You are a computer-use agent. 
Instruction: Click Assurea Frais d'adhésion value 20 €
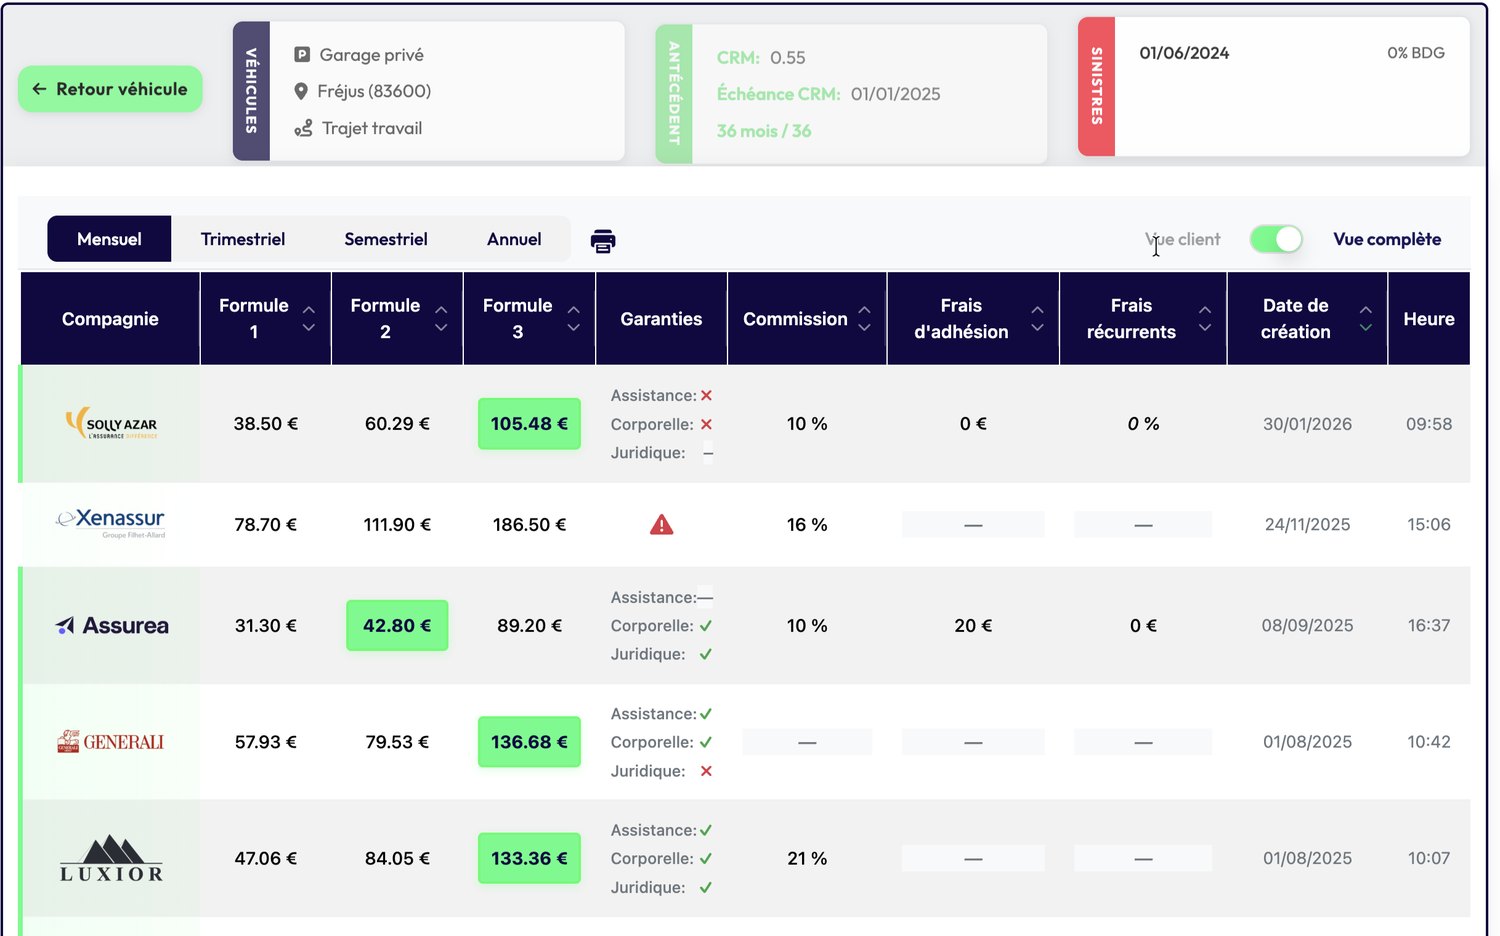(973, 626)
